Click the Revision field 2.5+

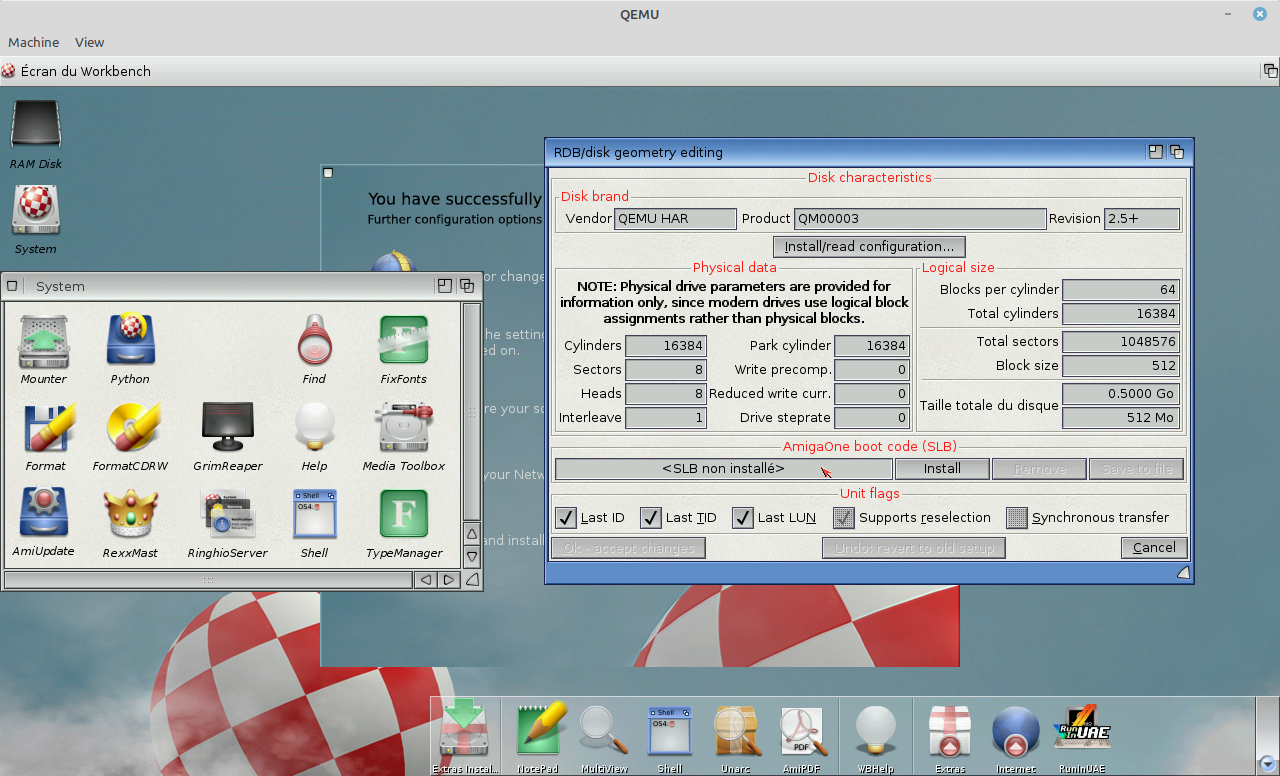pyautogui.click(x=1142, y=218)
